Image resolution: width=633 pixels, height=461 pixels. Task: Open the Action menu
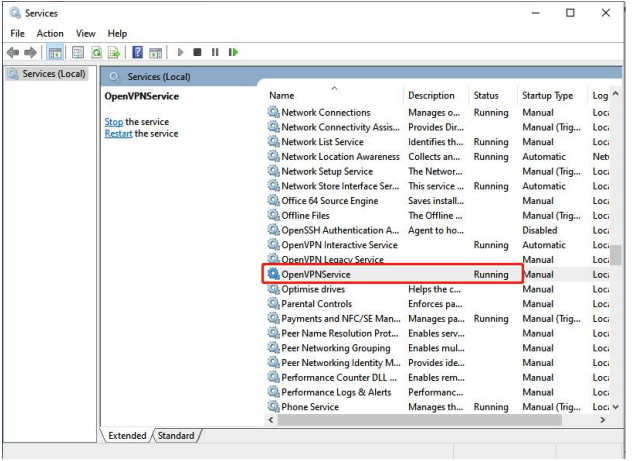click(50, 34)
